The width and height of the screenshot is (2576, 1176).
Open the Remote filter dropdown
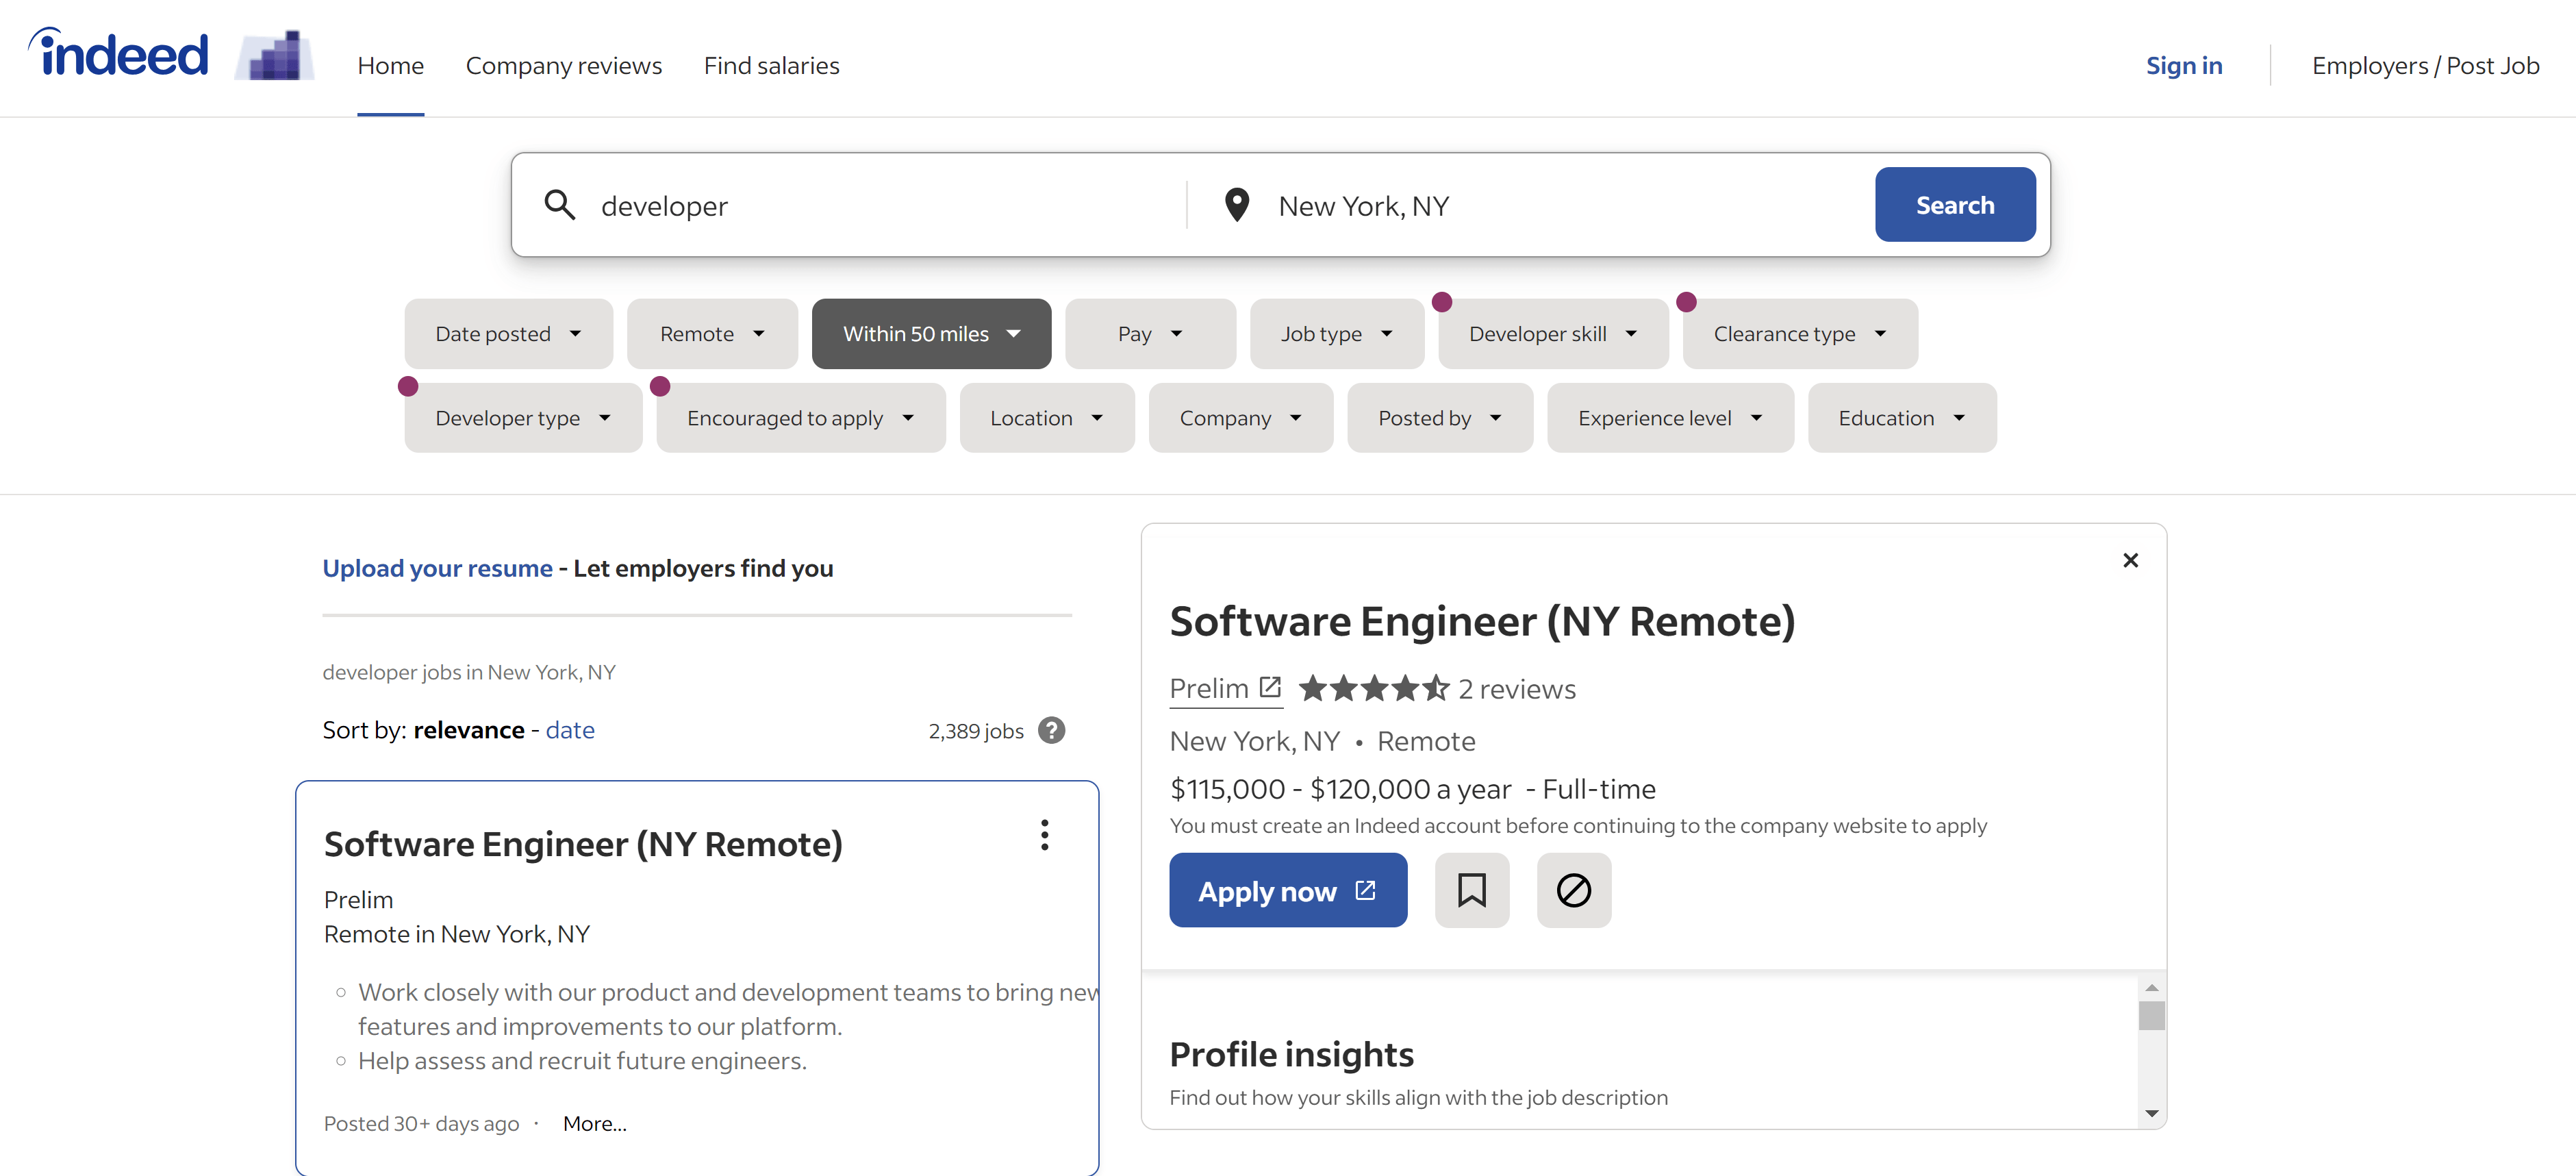[712, 334]
